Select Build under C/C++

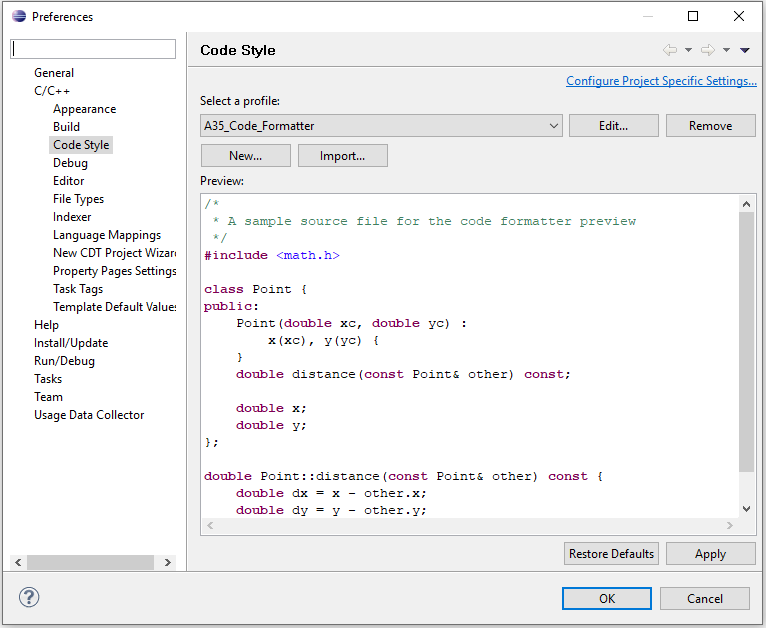click(66, 127)
